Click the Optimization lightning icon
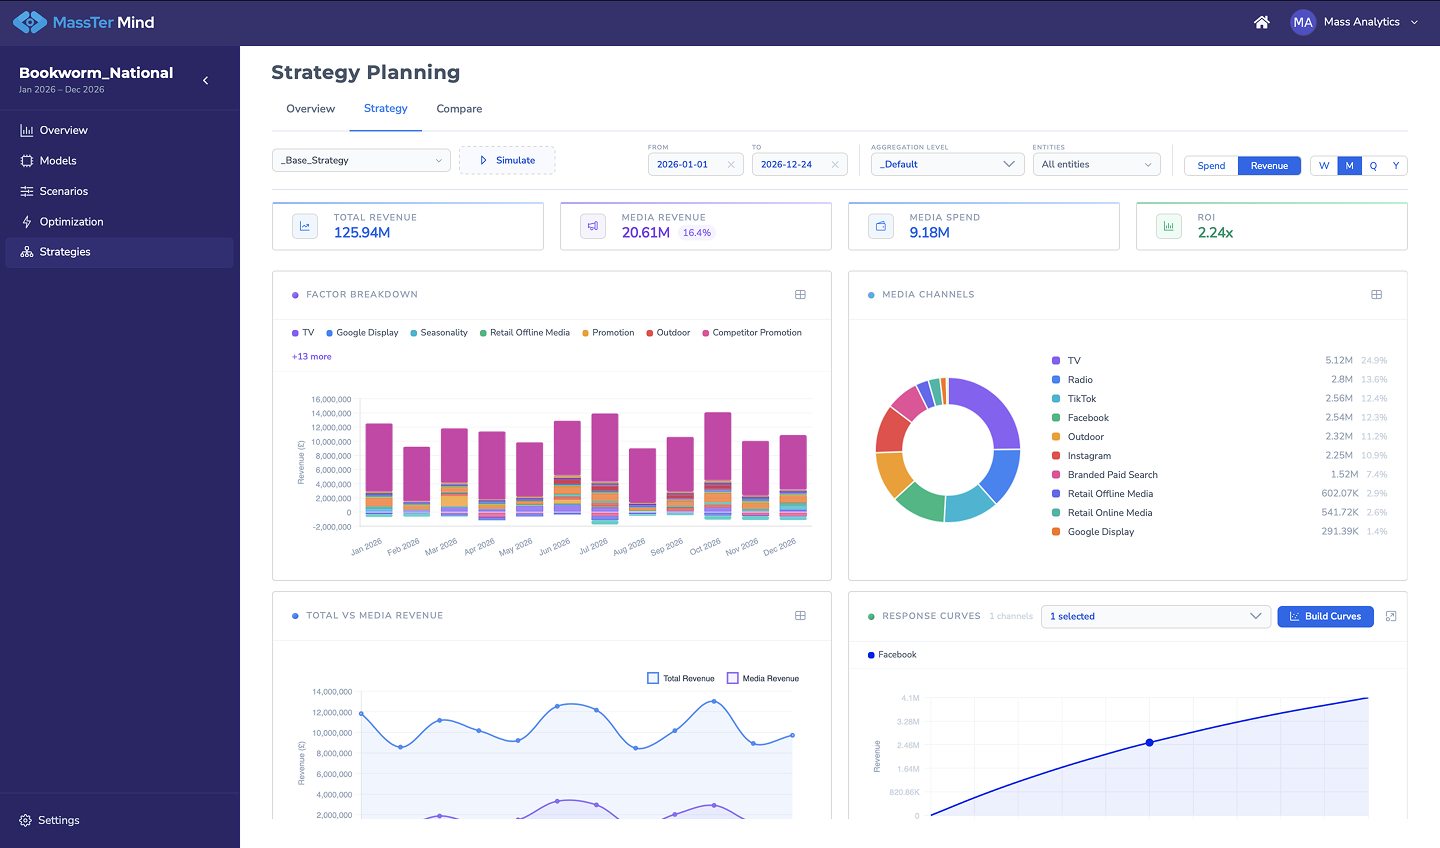 [x=27, y=222]
